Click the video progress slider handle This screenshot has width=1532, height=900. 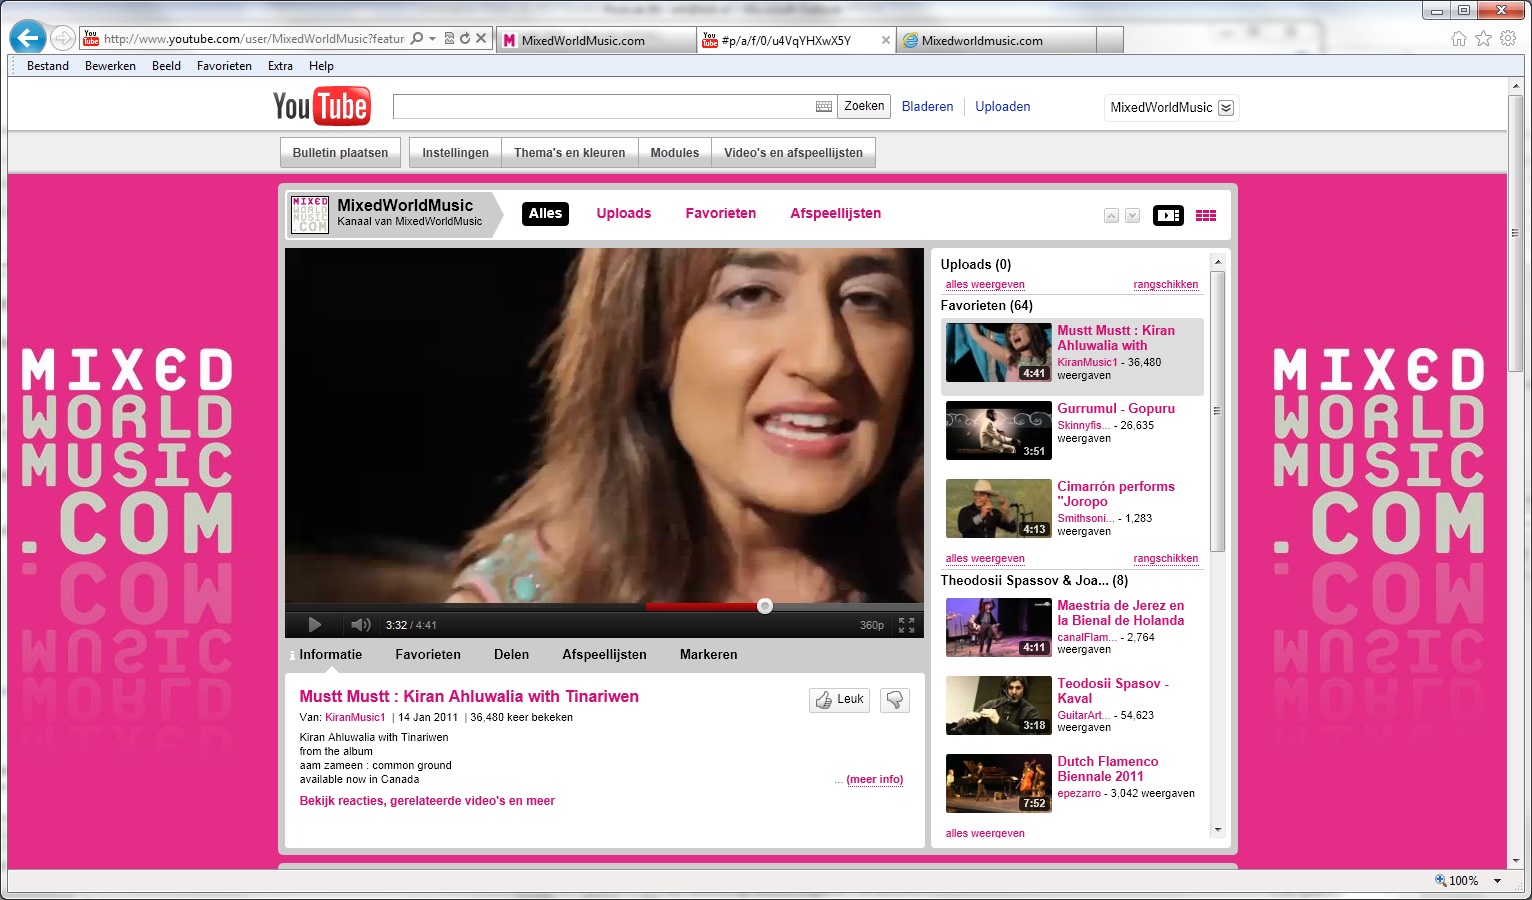click(x=765, y=606)
